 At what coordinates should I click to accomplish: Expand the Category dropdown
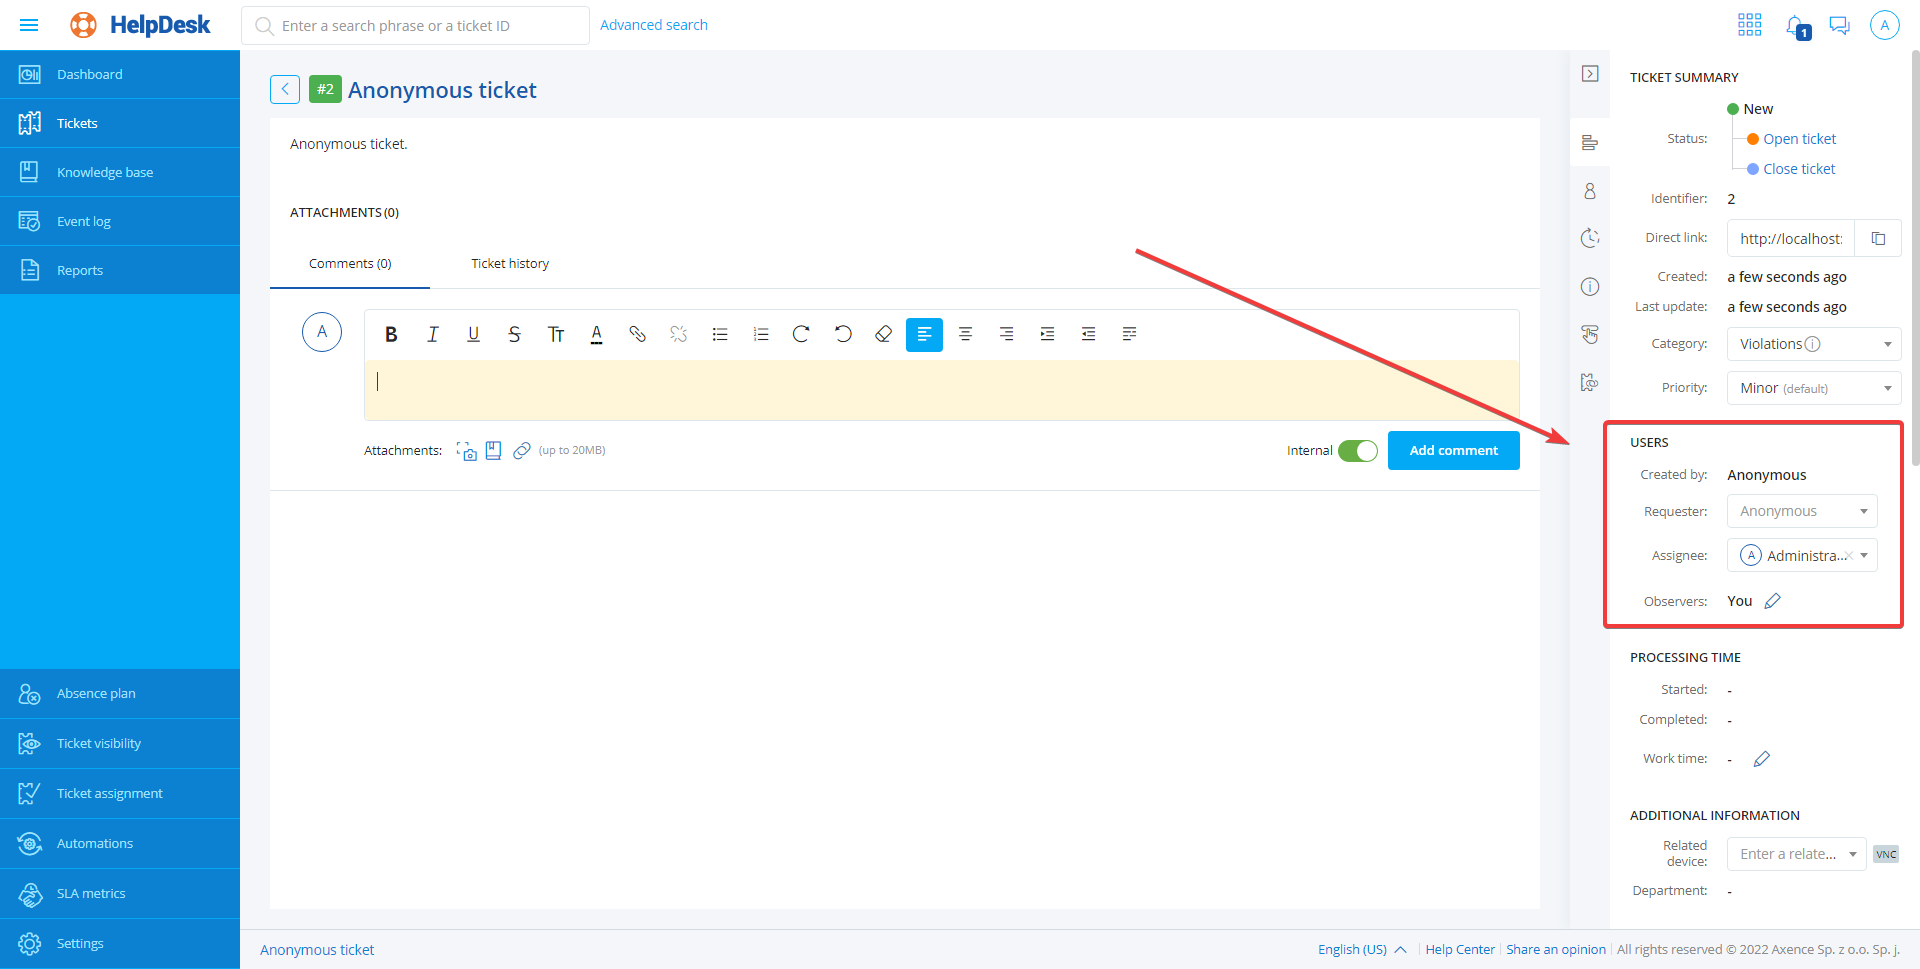pos(1887,344)
